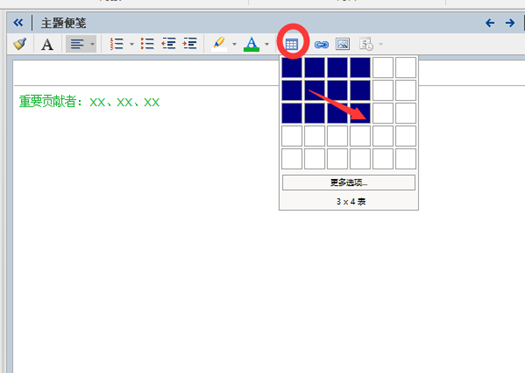The width and height of the screenshot is (525, 373).
Task: Apply bulleted list formatting
Action: [147, 44]
